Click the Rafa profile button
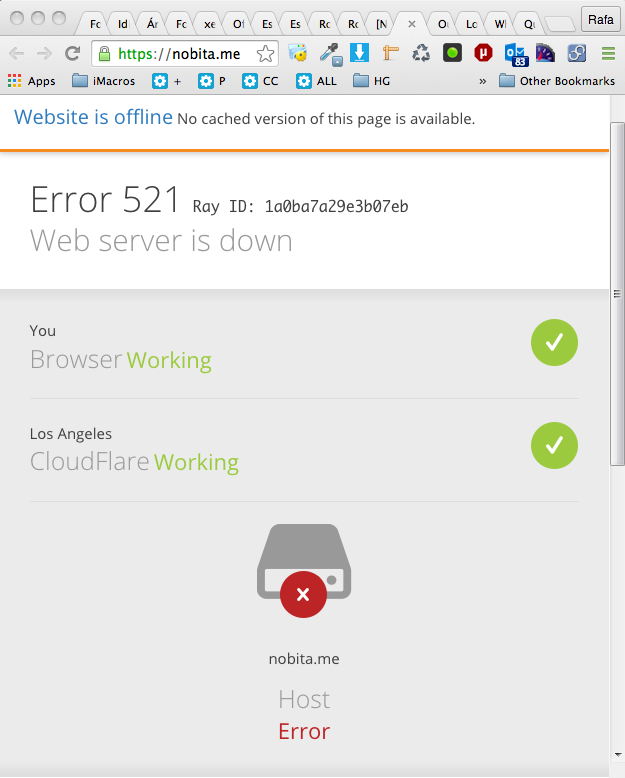This screenshot has height=778, width=625. point(601,20)
